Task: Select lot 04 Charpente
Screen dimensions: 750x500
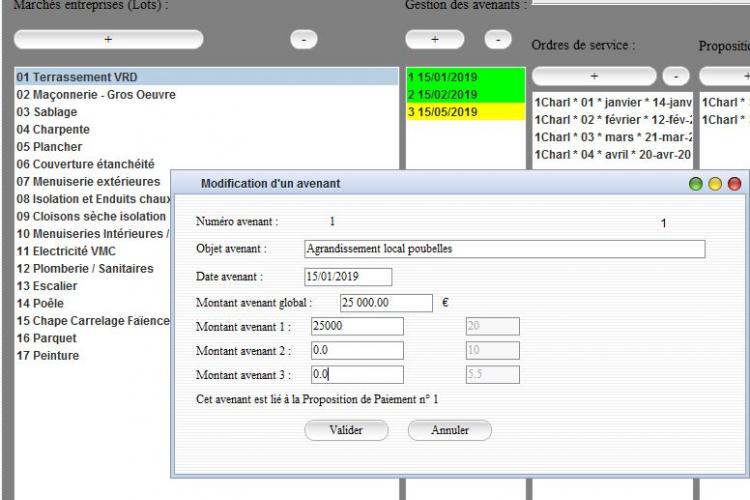Action: pyautogui.click(x=207, y=130)
